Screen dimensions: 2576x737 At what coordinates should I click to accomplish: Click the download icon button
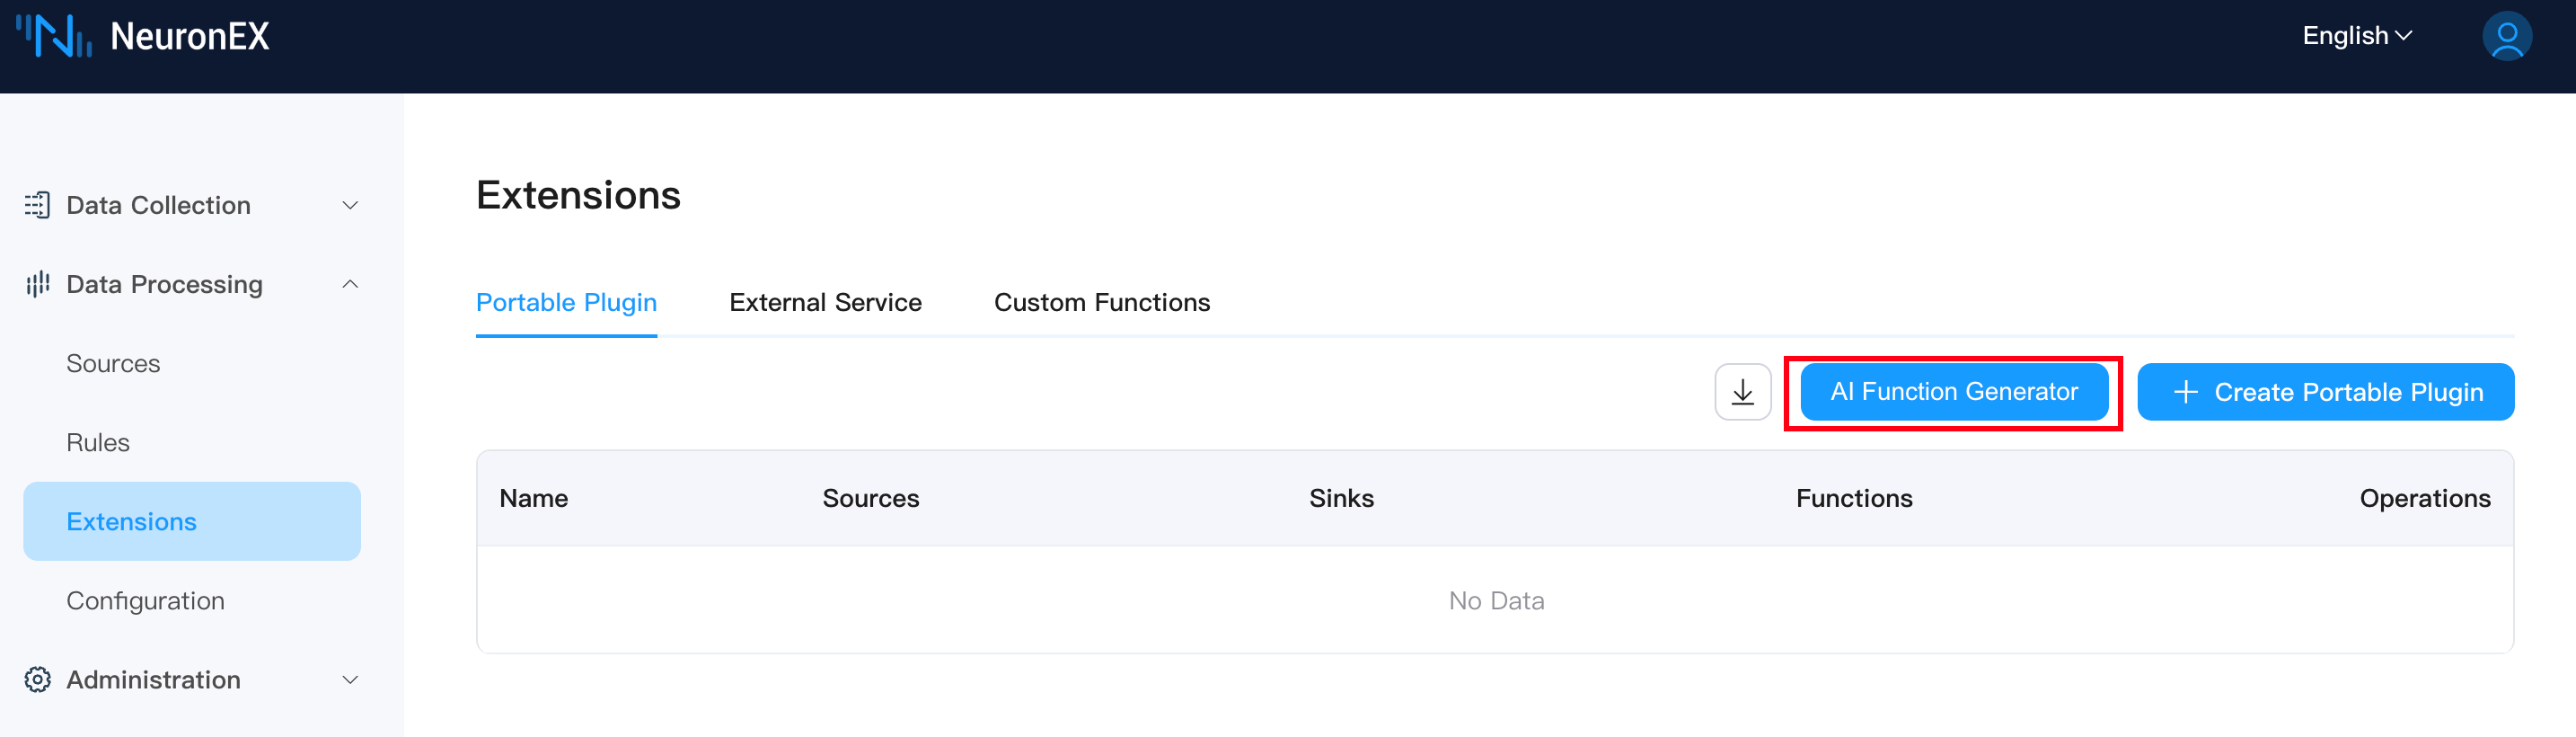(1742, 392)
